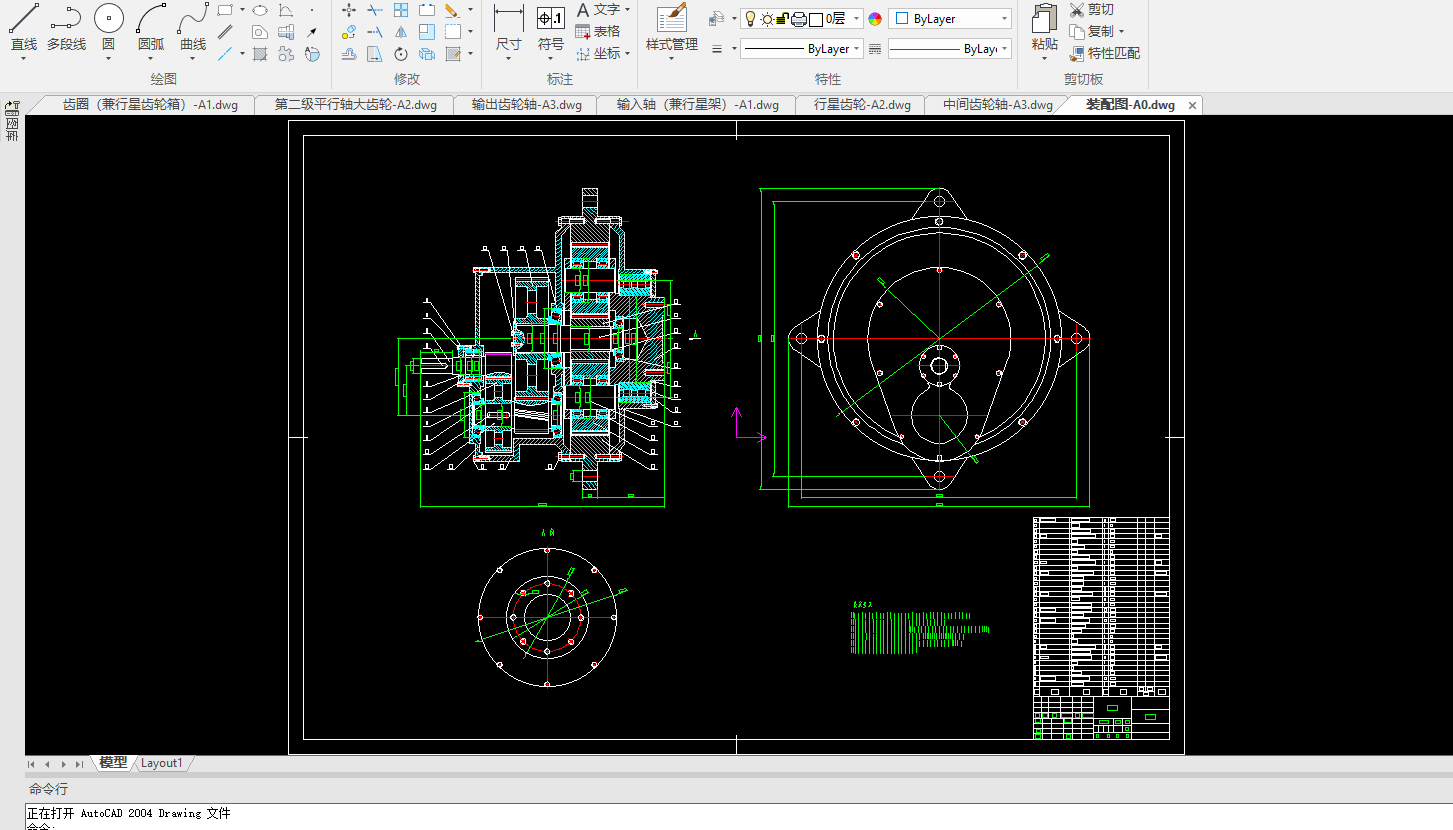The height and width of the screenshot is (830, 1453).
Task: Select the Copy objects tool in 修改
Action: pos(349,32)
